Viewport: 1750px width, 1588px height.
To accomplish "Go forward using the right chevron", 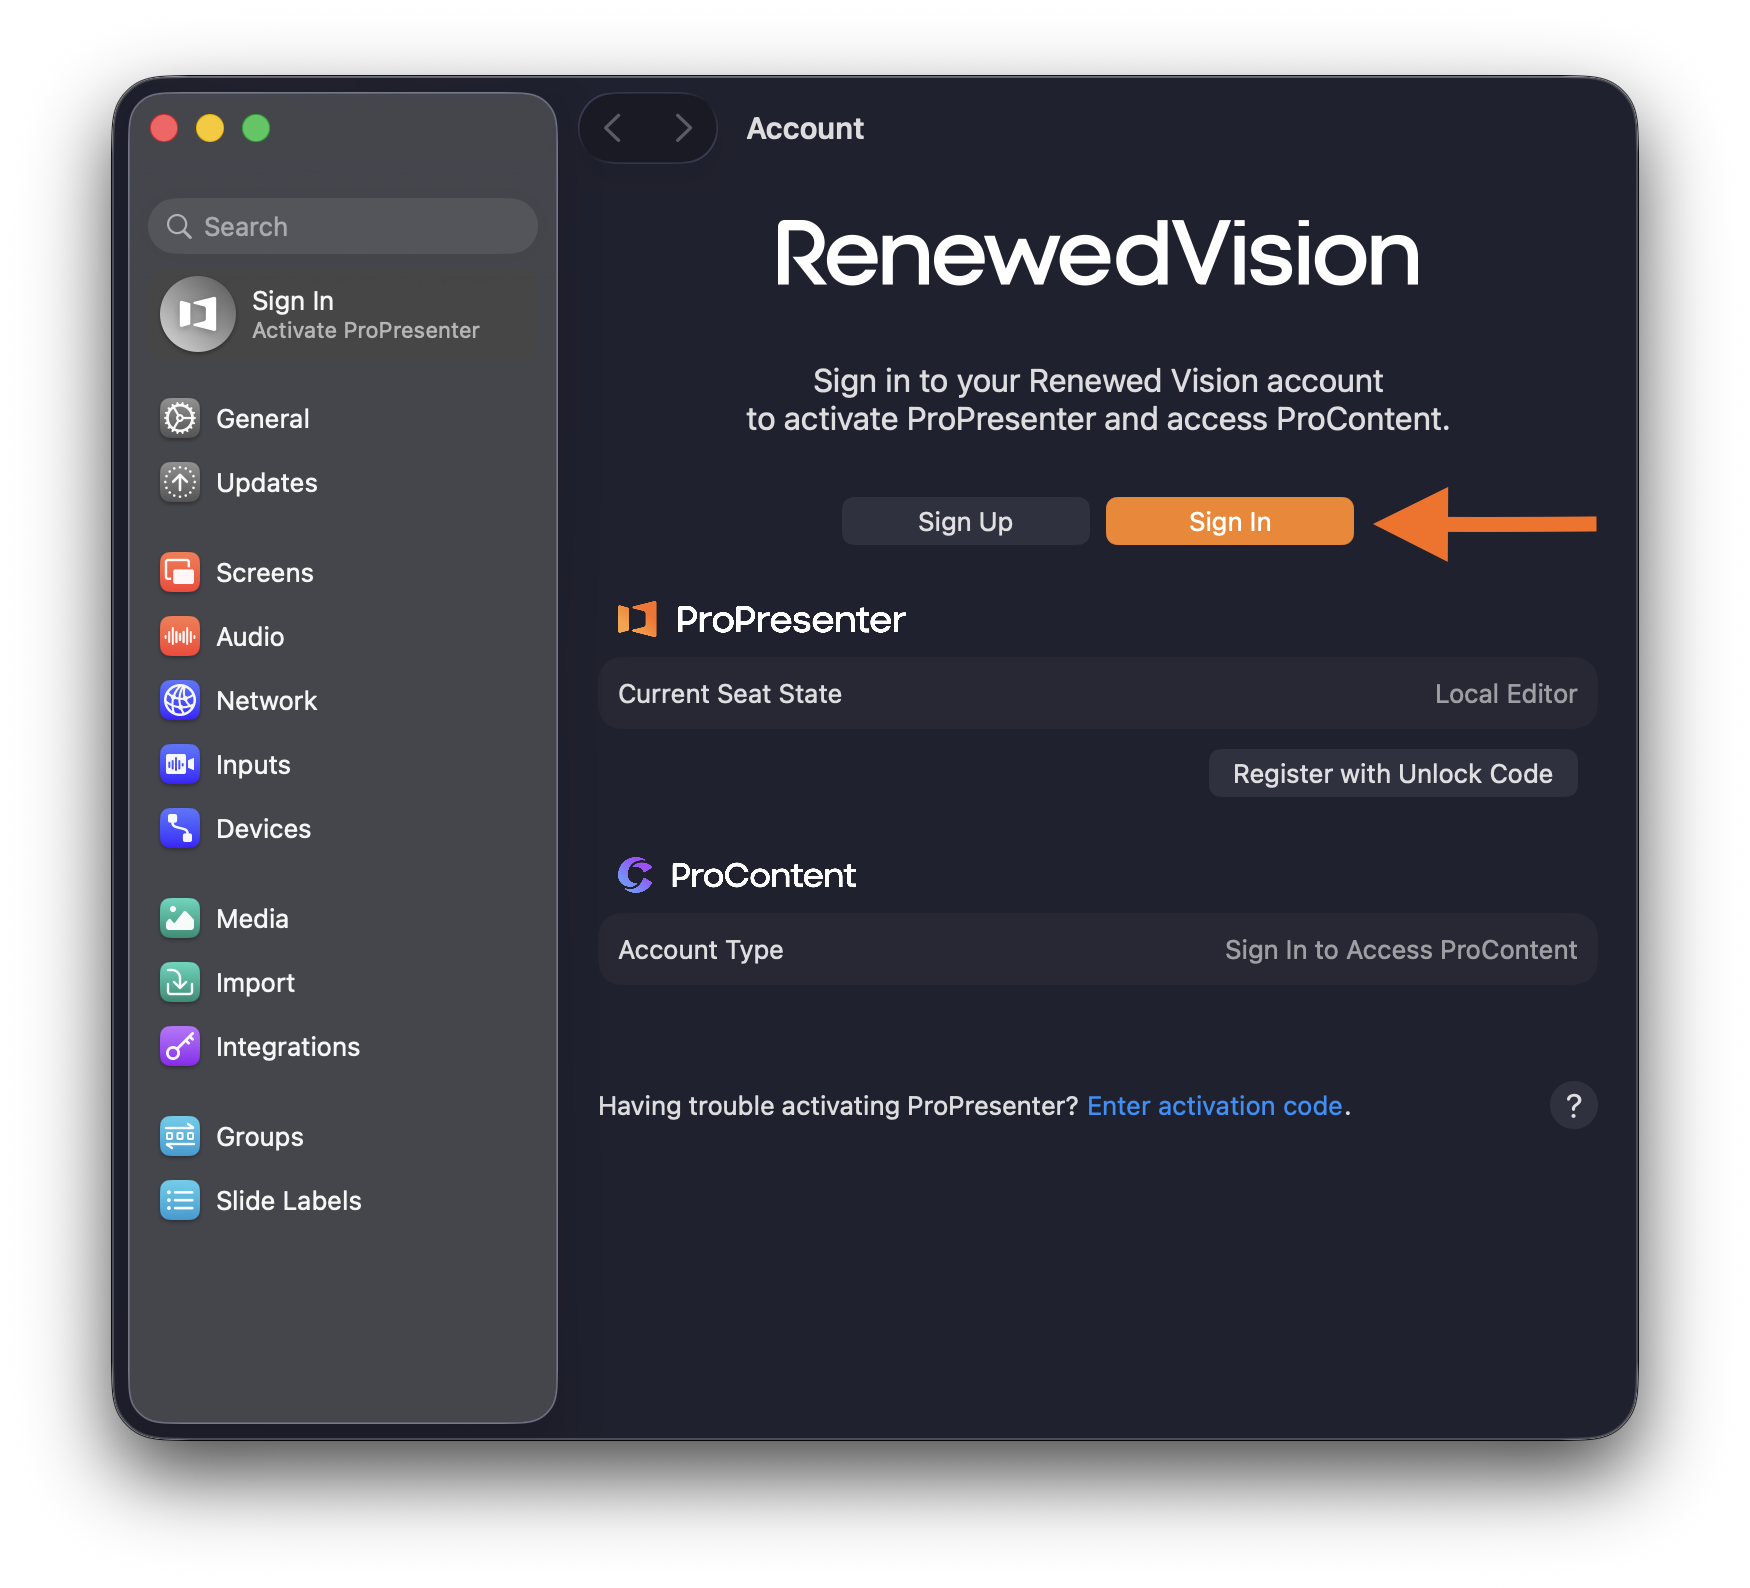I will (x=683, y=128).
